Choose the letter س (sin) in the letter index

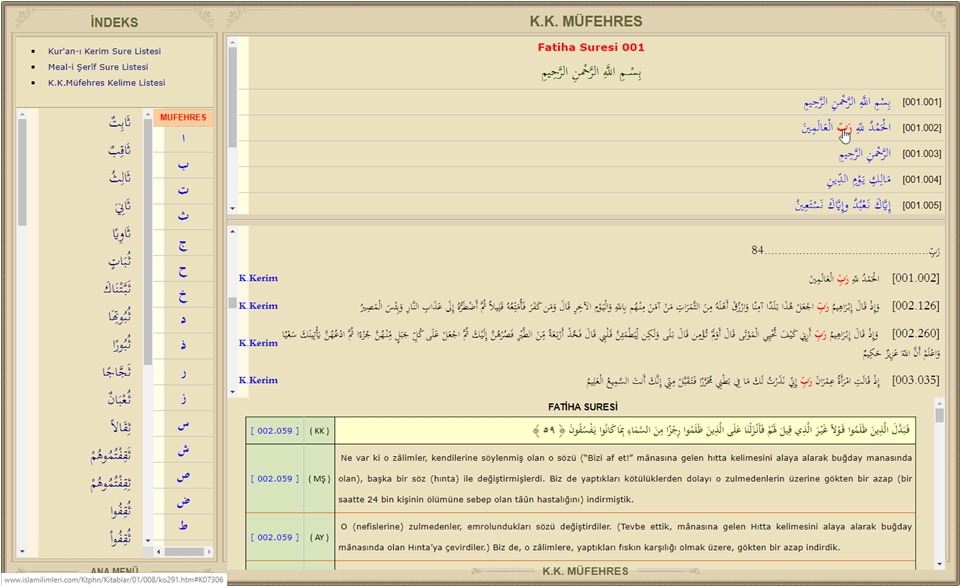183,425
